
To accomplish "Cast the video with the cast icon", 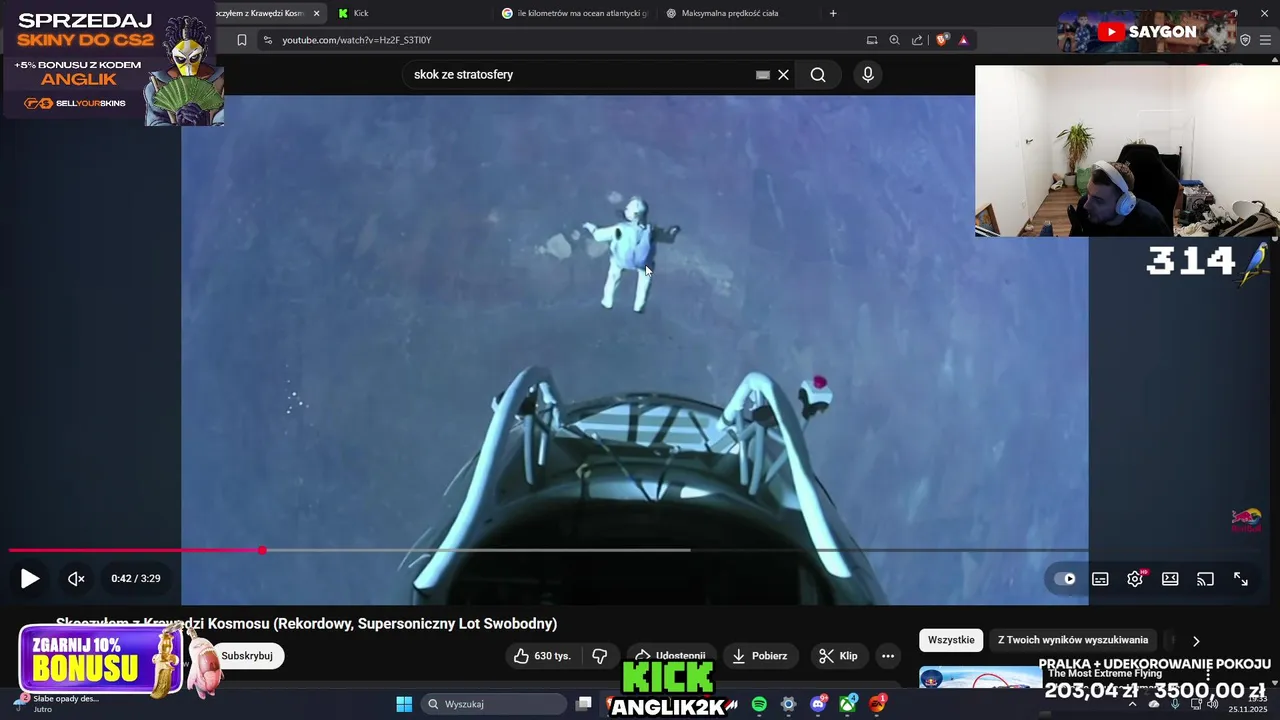I will (1205, 579).
